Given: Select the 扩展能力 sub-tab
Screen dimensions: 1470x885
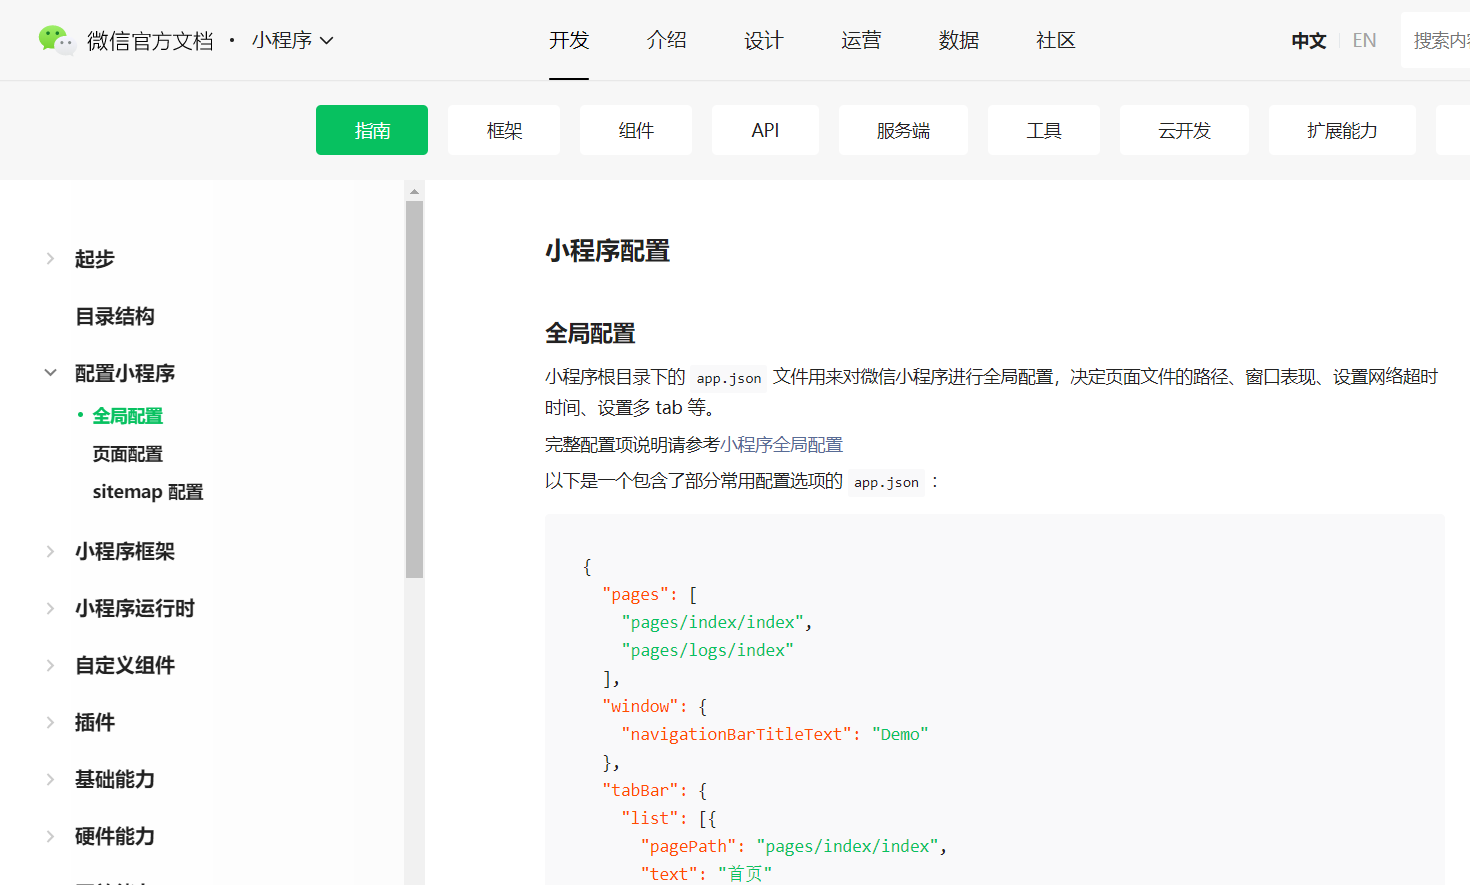Looking at the screenshot, I should (1342, 130).
